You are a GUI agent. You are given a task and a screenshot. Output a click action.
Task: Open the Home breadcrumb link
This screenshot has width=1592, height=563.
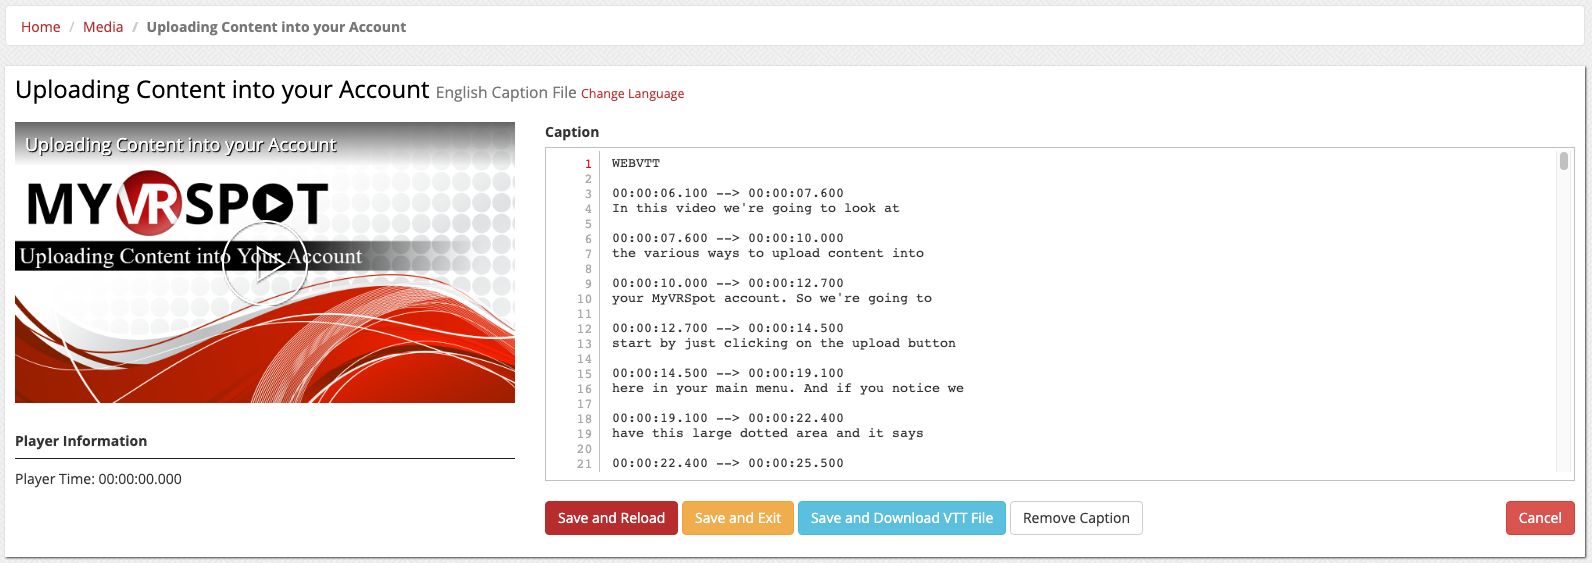pos(41,27)
